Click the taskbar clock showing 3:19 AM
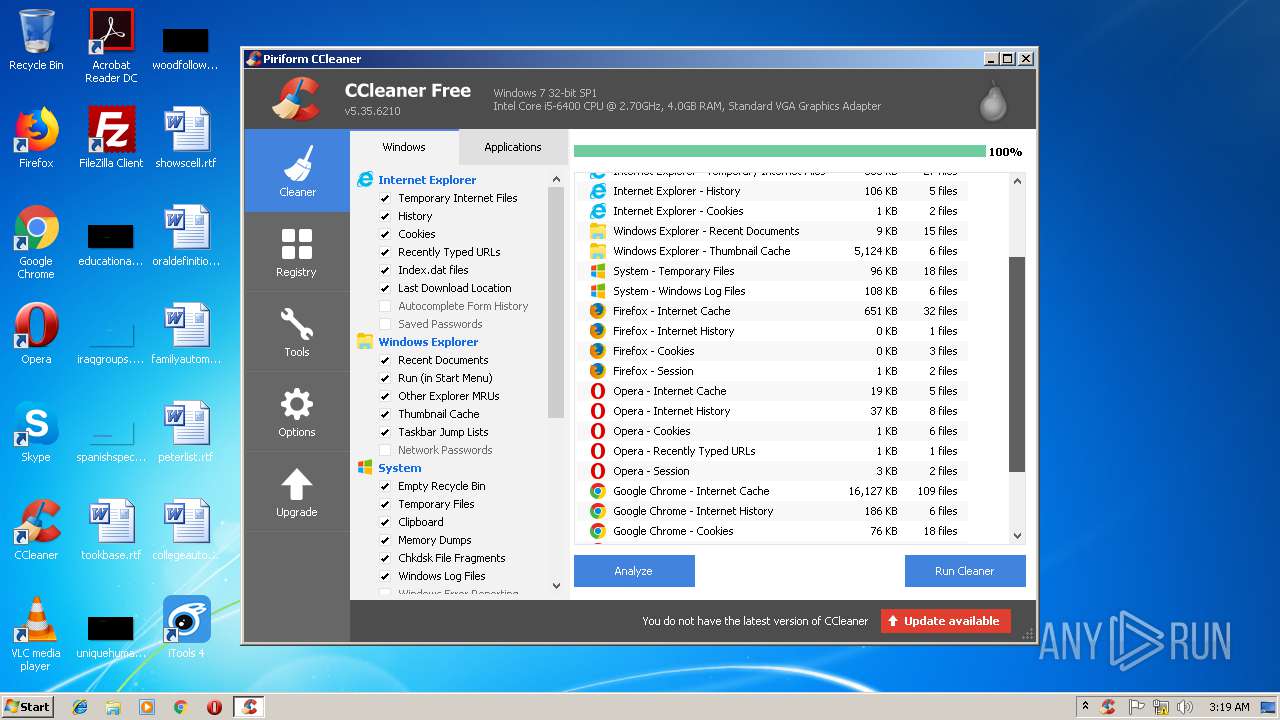The width and height of the screenshot is (1280, 720). 1228,707
